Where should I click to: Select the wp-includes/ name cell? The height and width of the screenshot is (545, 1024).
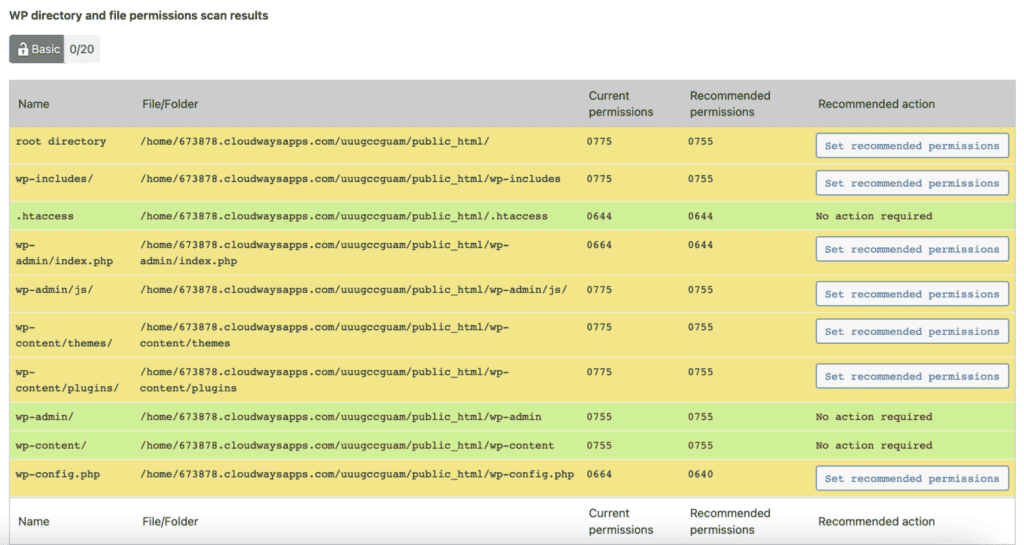coord(54,178)
